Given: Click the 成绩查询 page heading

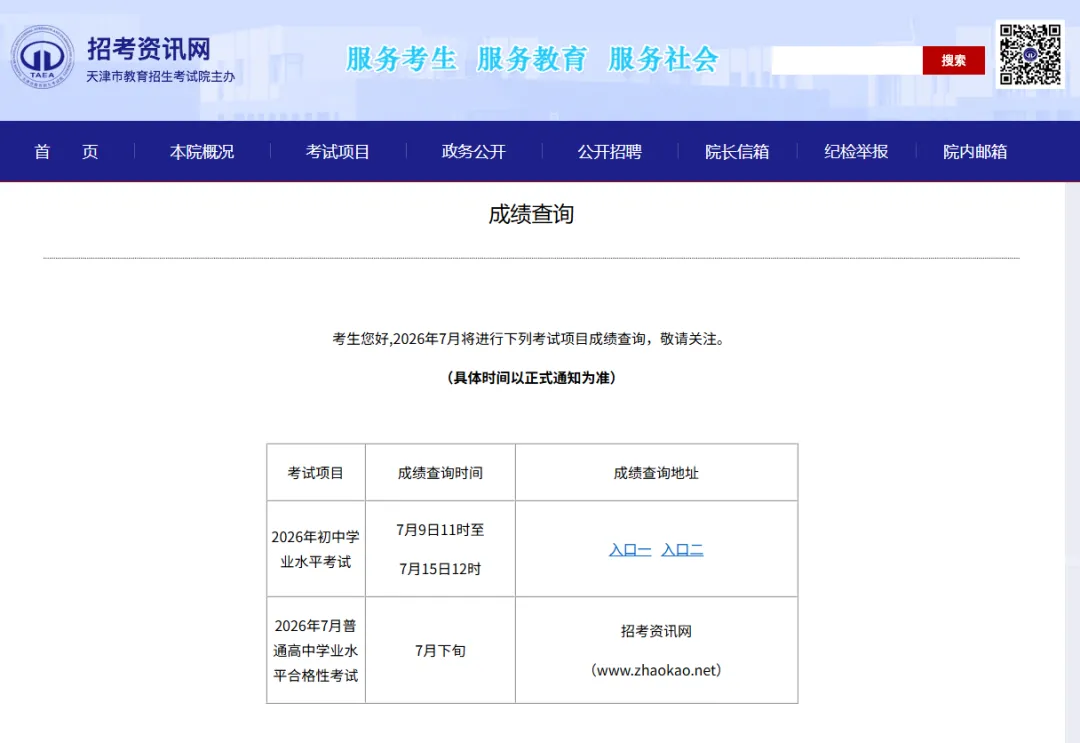Looking at the screenshot, I should [531, 214].
